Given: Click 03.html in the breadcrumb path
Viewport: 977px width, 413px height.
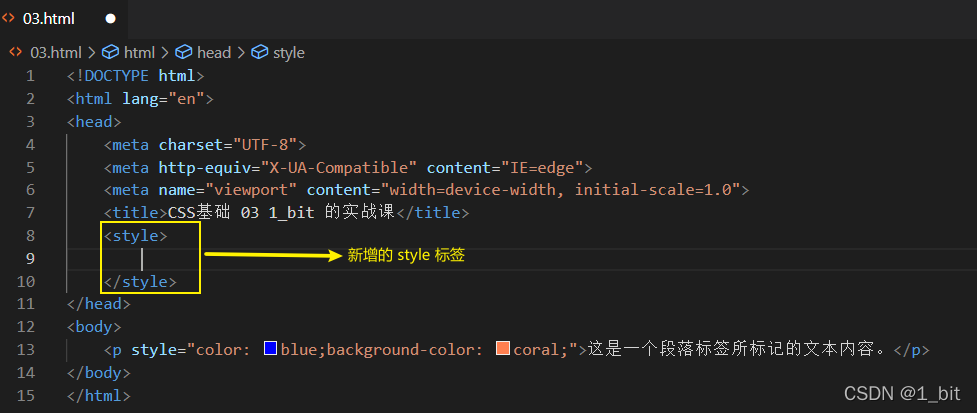Looking at the screenshot, I should click(x=56, y=53).
